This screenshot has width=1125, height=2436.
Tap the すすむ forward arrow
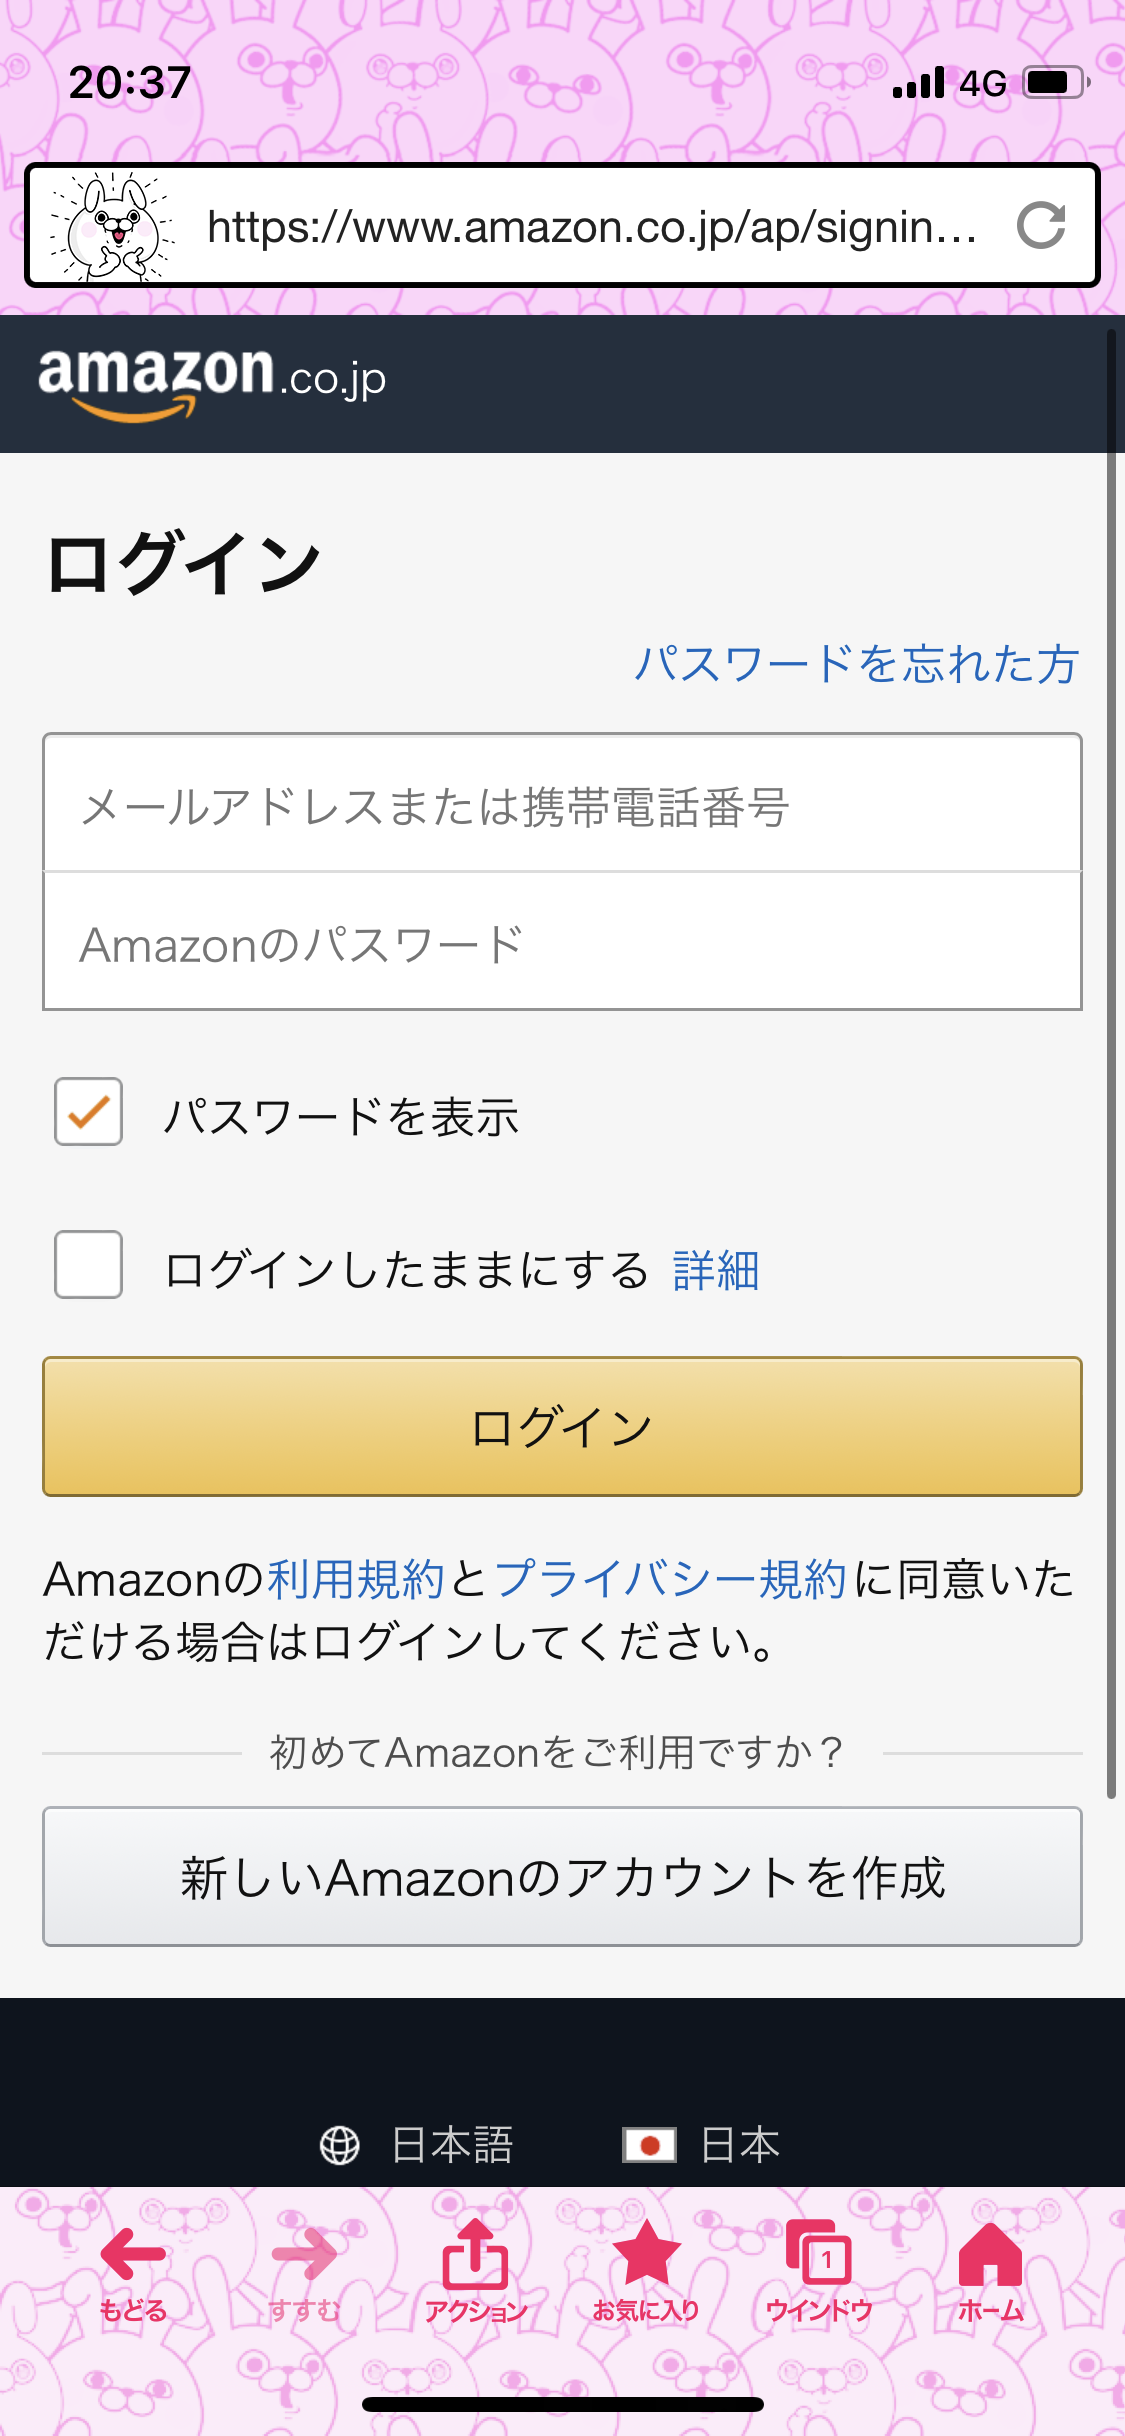[304, 2270]
